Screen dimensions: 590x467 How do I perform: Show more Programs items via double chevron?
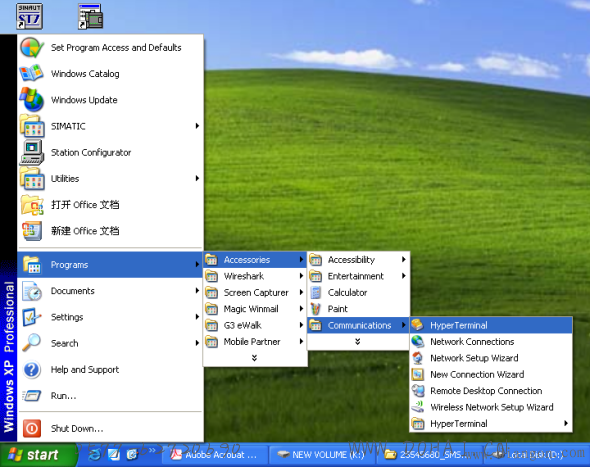point(254,358)
